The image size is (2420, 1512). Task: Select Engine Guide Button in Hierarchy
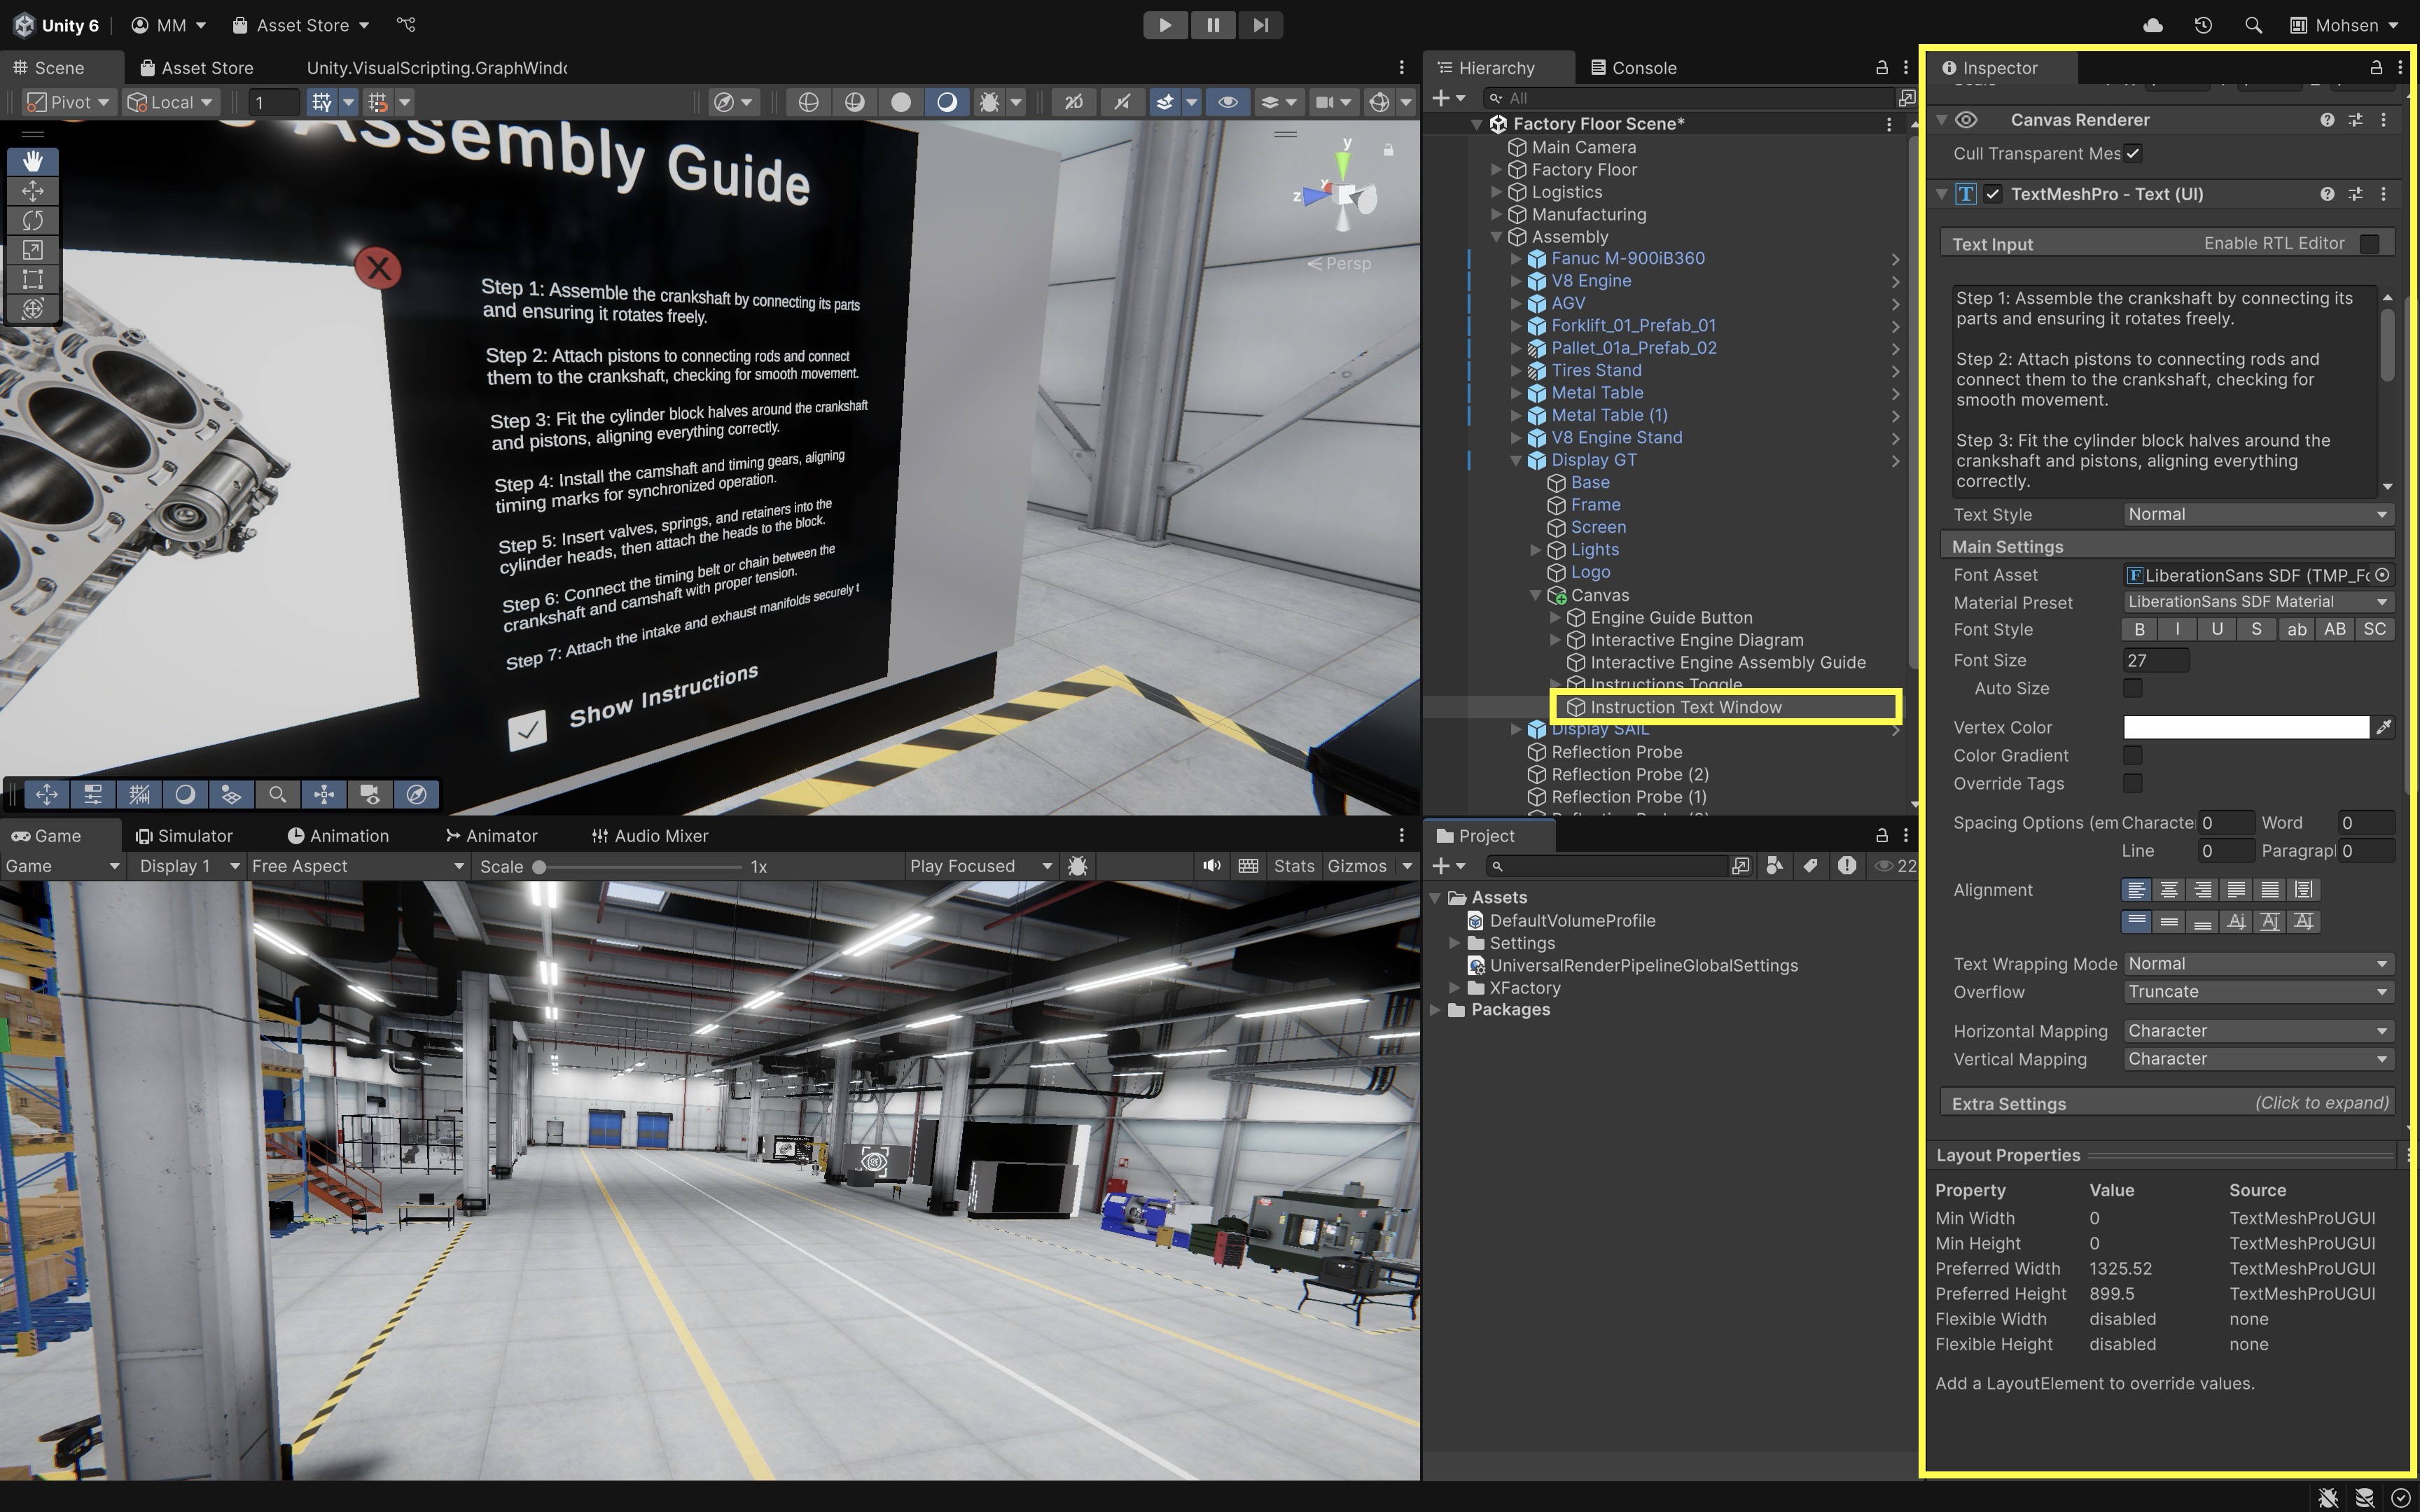point(1671,618)
